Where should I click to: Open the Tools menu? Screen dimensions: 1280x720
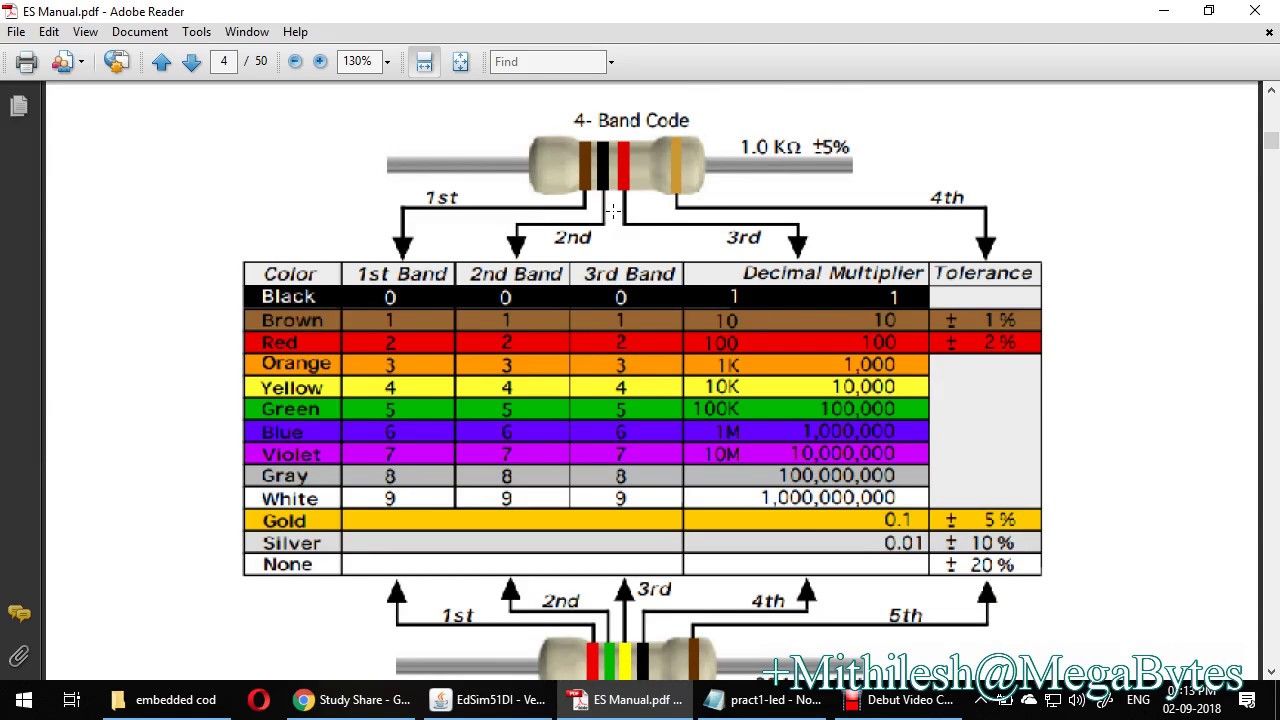click(196, 32)
